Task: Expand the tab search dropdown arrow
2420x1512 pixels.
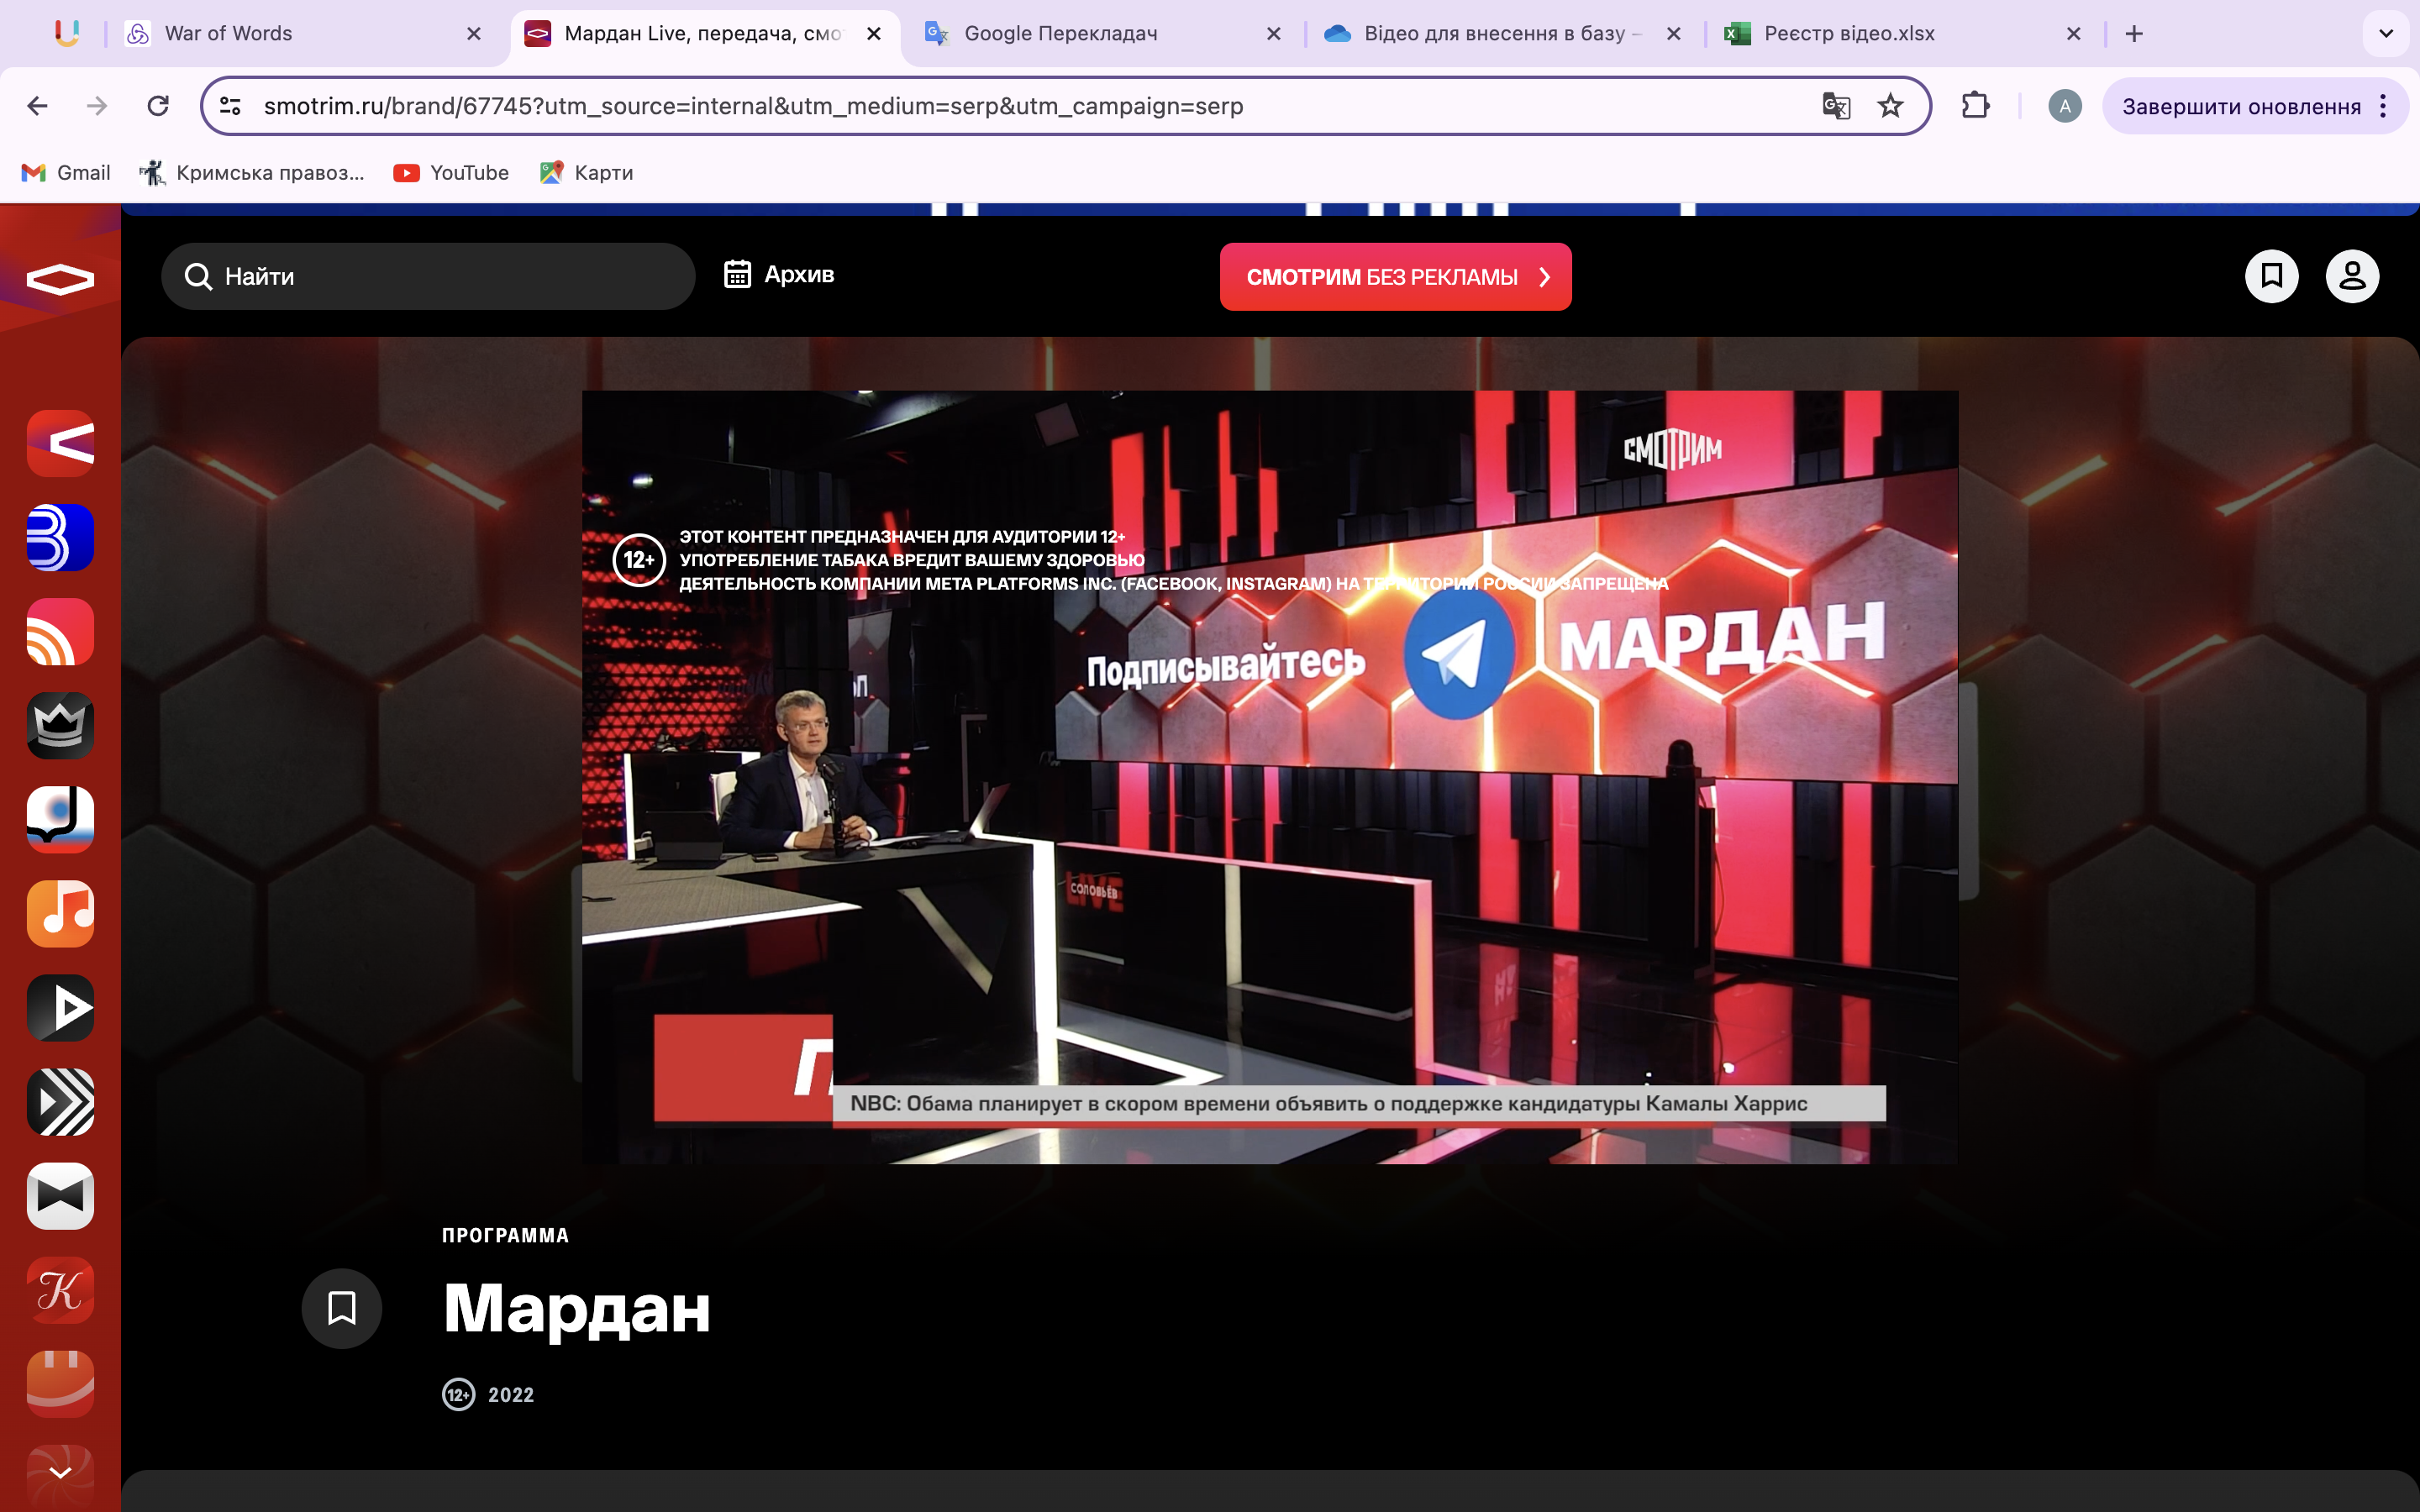Action: pyautogui.click(x=2386, y=34)
